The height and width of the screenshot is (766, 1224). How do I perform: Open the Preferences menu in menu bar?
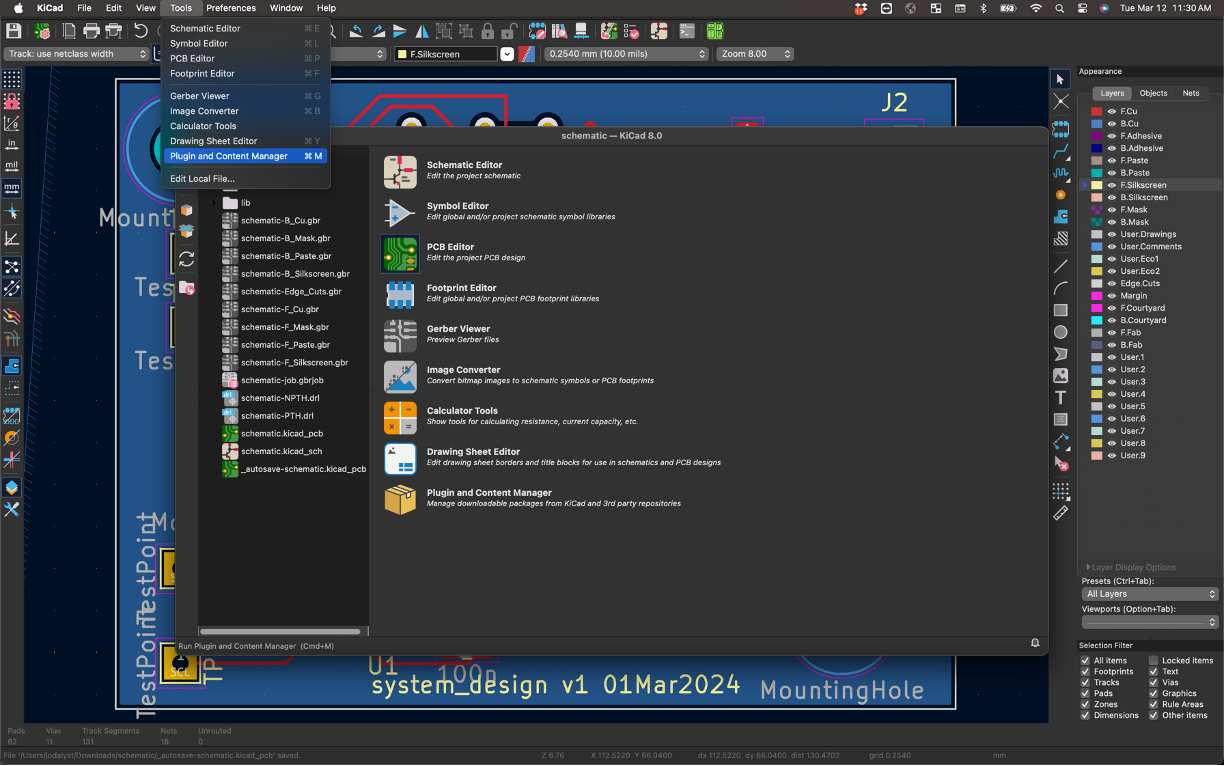tap(231, 8)
